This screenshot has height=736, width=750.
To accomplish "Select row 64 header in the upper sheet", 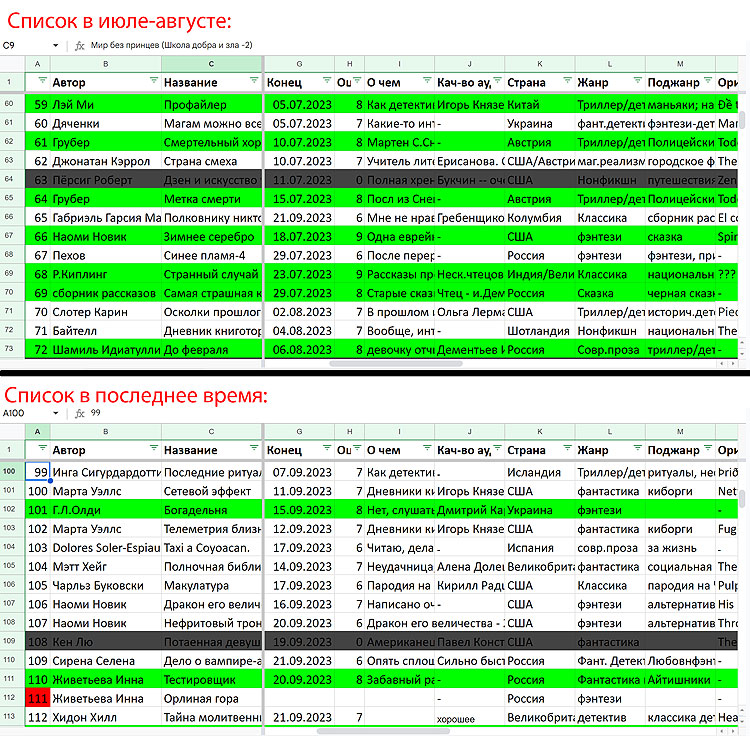I will [x=10, y=179].
